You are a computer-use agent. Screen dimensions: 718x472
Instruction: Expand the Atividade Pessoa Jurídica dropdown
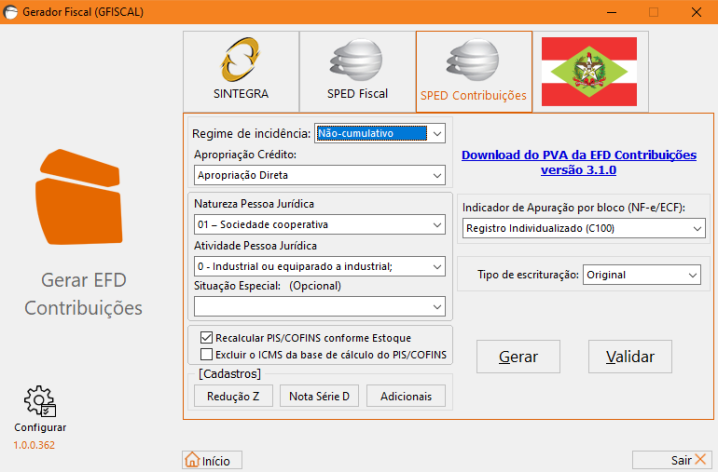click(320, 266)
